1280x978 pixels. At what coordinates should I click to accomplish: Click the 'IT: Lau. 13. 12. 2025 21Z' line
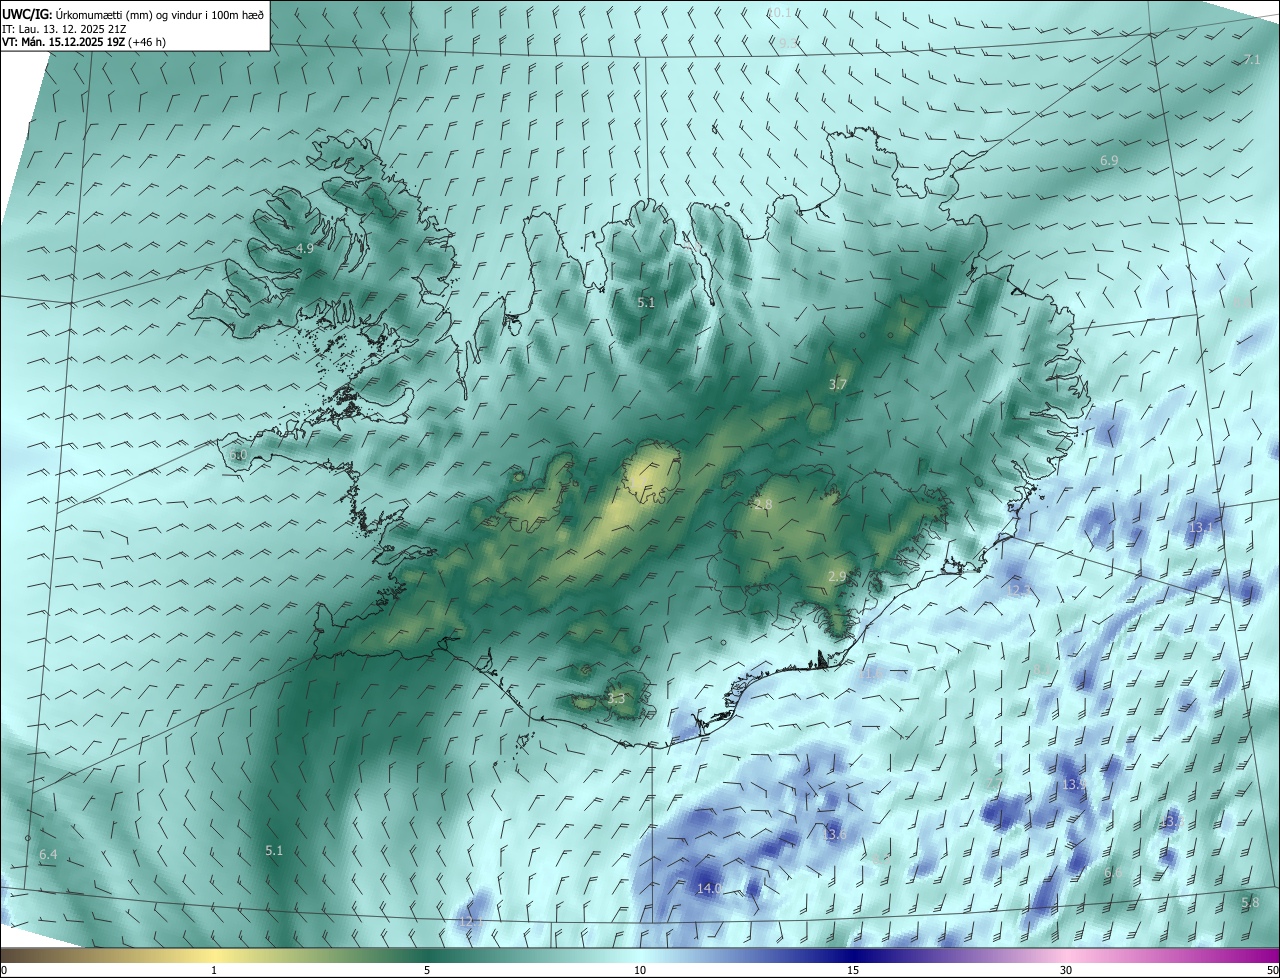tap(64, 29)
